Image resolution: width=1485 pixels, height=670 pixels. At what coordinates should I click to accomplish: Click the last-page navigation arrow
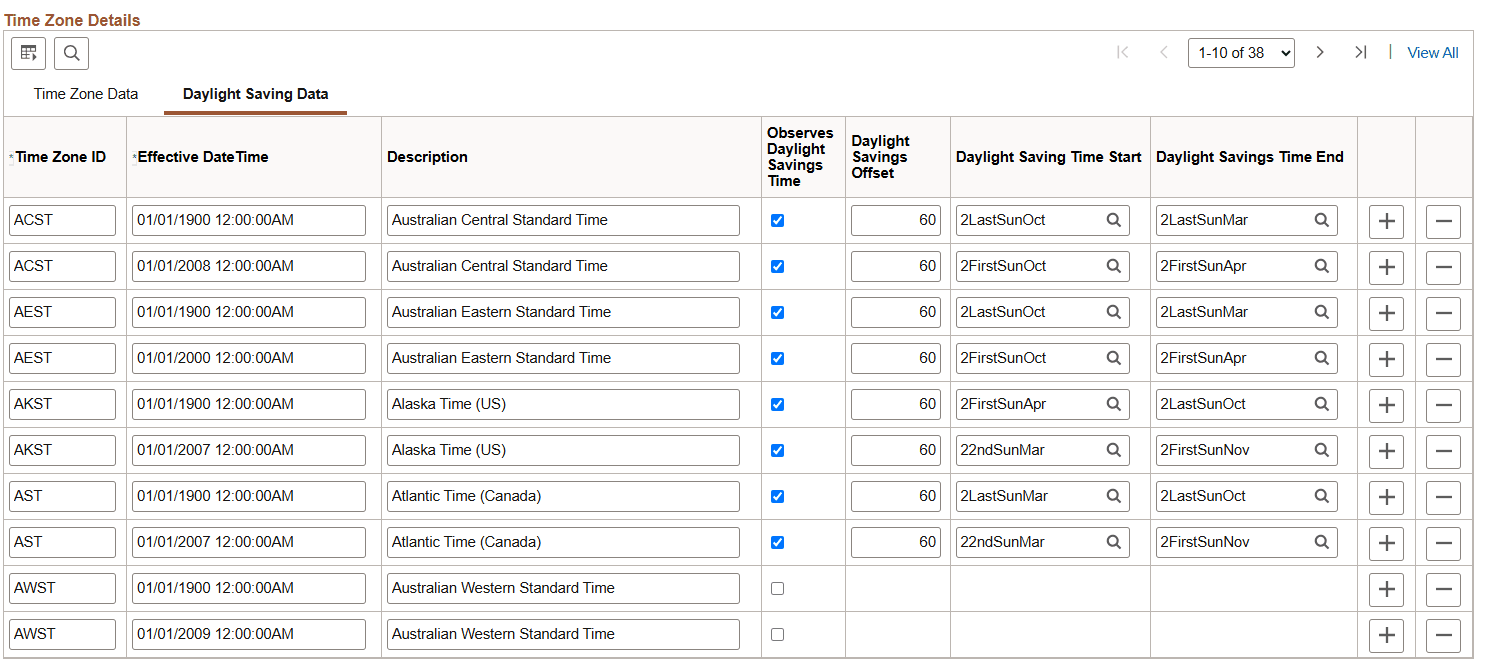tap(1361, 52)
